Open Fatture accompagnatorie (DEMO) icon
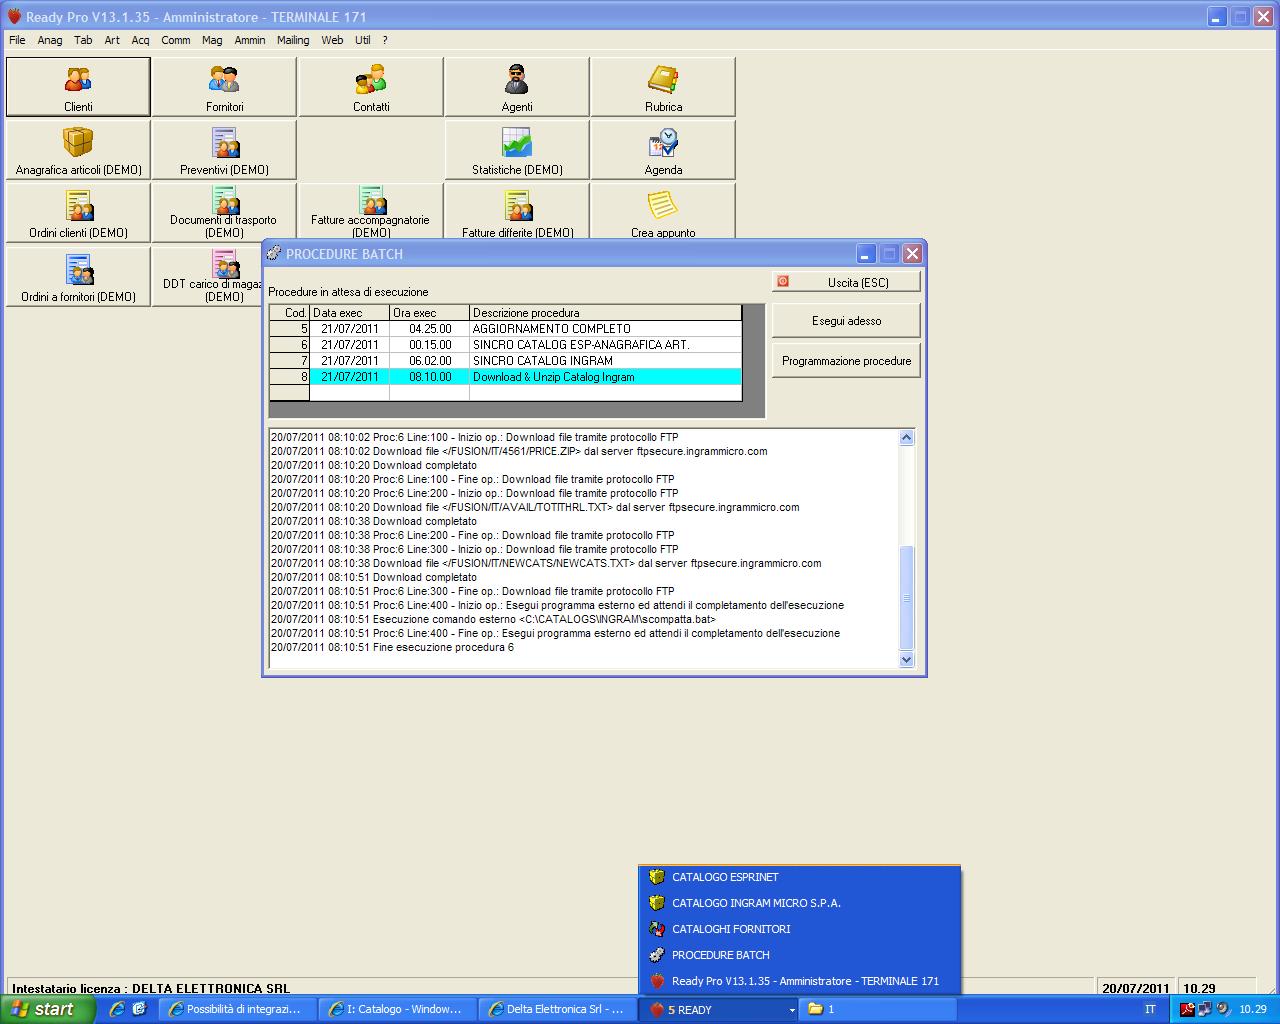Viewport: 1280px width, 1024px height. (x=371, y=212)
